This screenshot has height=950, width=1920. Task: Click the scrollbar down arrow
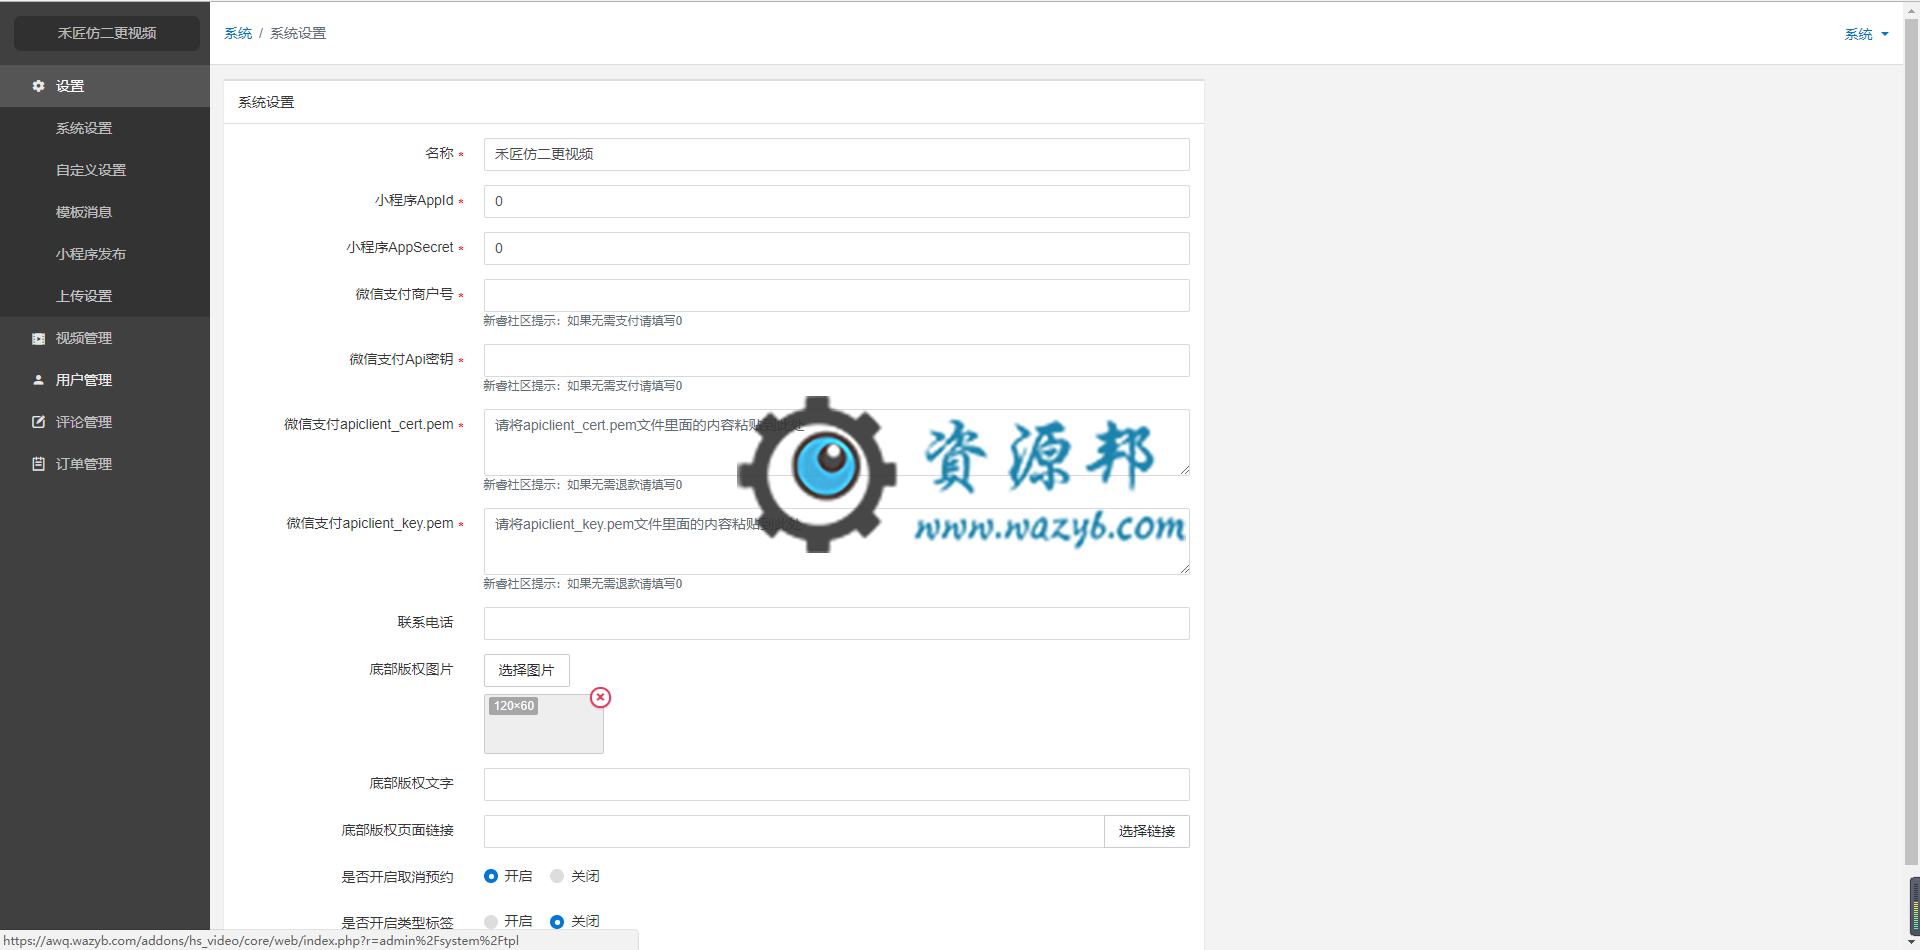pyautogui.click(x=1911, y=941)
